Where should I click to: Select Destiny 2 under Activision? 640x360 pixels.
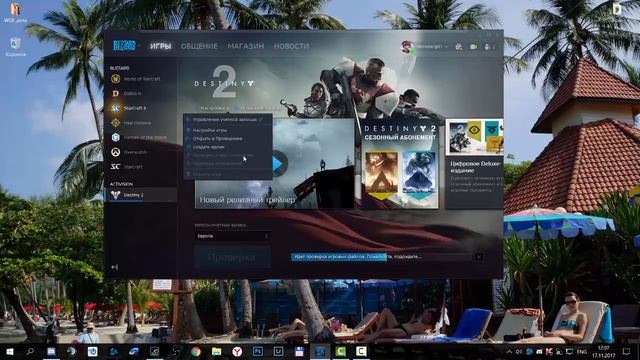(x=141, y=195)
